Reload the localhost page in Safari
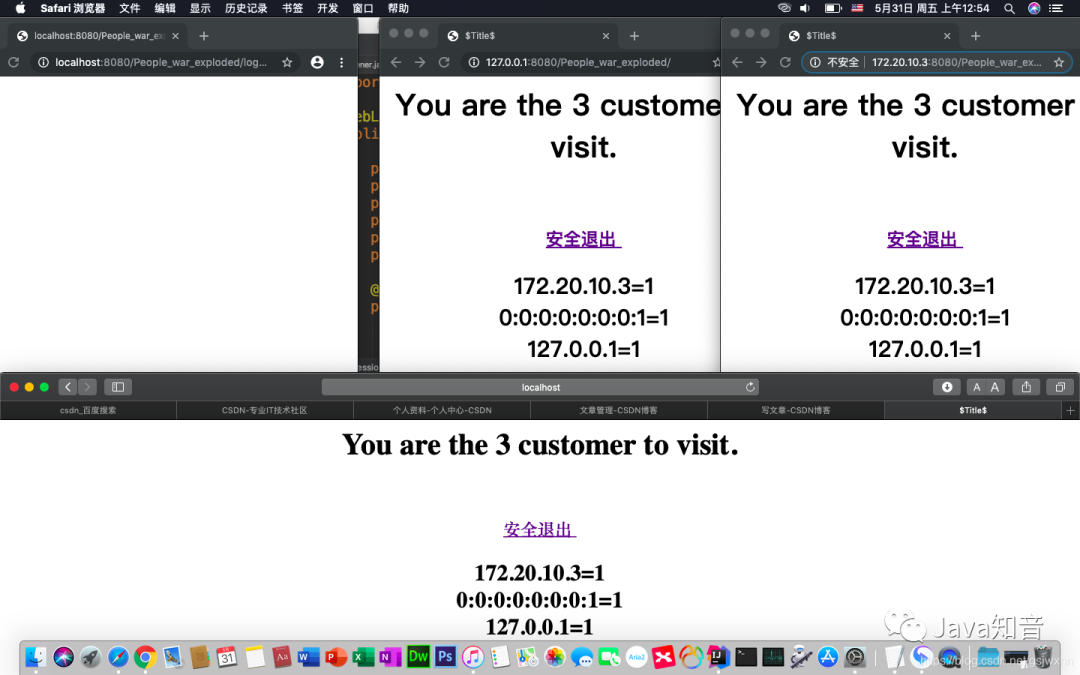This screenshot has width=1080, height=675. coord(750,387)
